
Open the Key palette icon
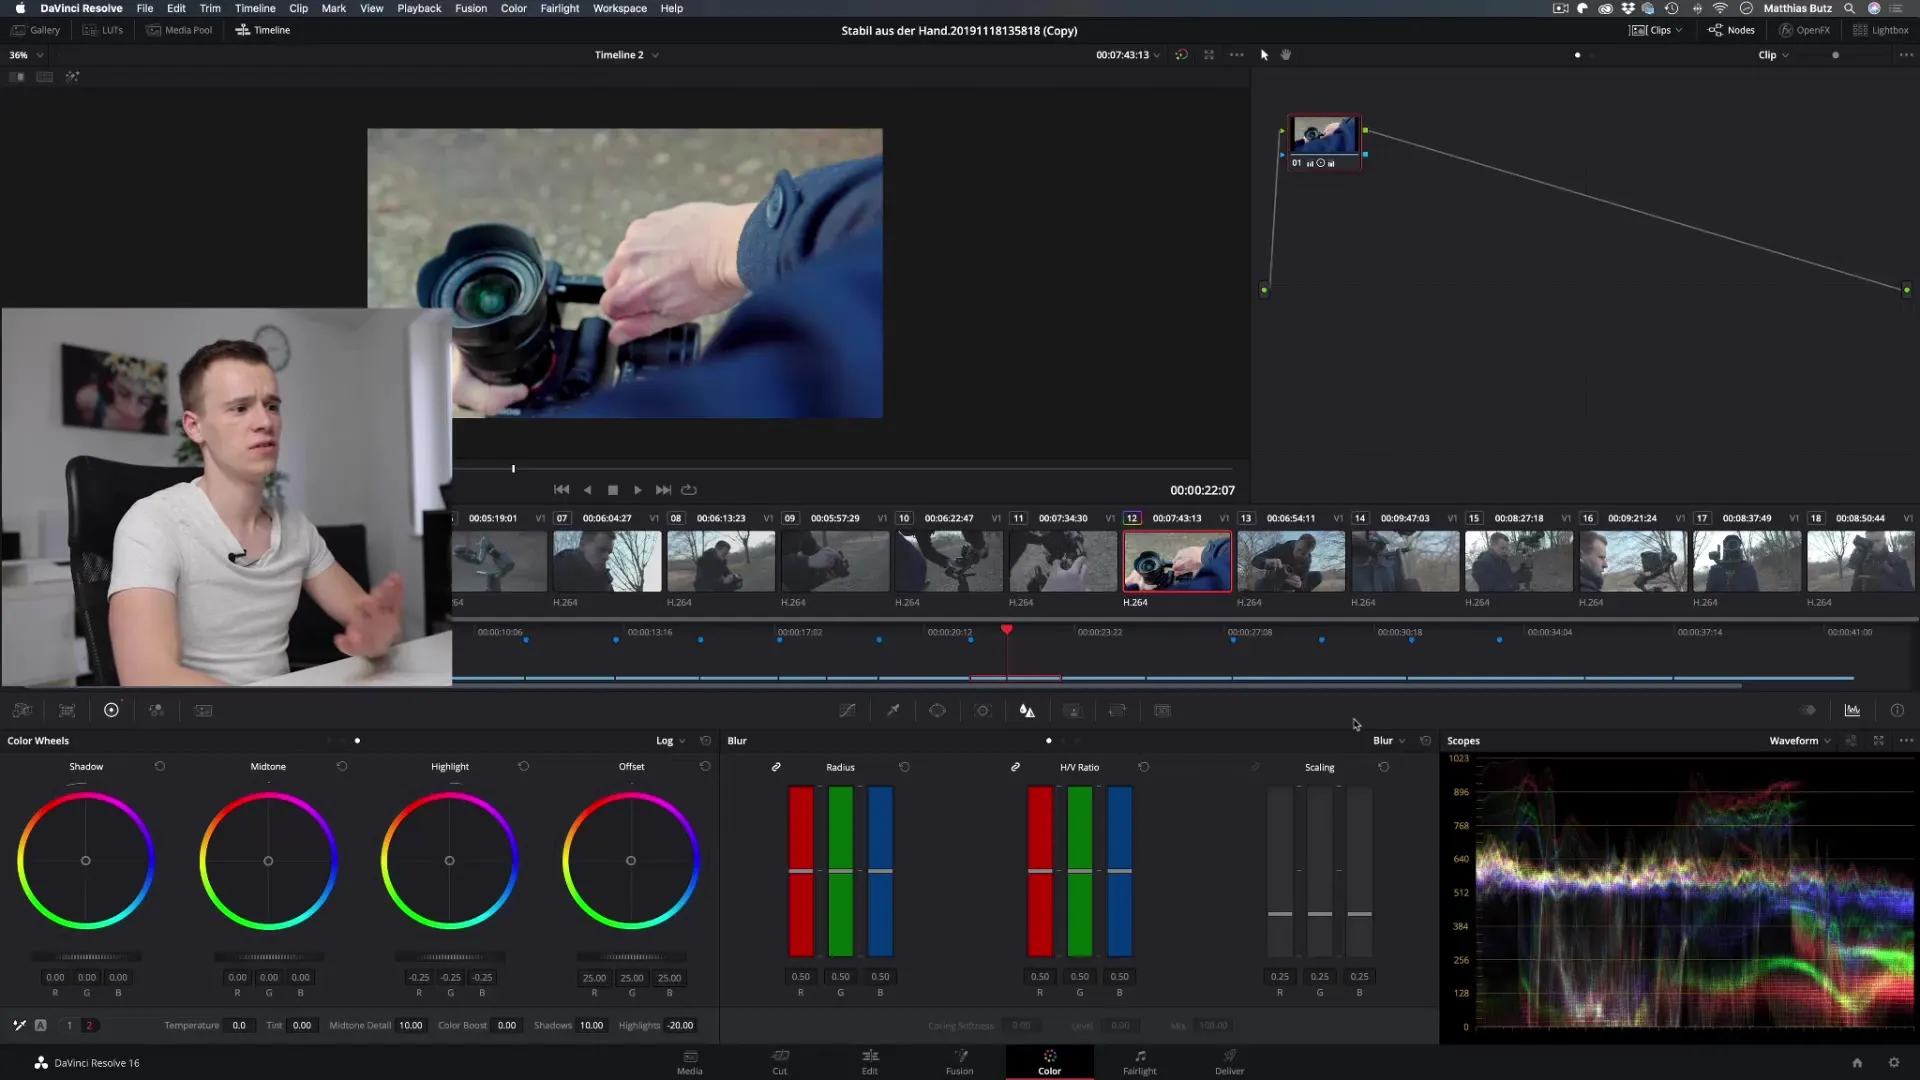(1072, 710)
